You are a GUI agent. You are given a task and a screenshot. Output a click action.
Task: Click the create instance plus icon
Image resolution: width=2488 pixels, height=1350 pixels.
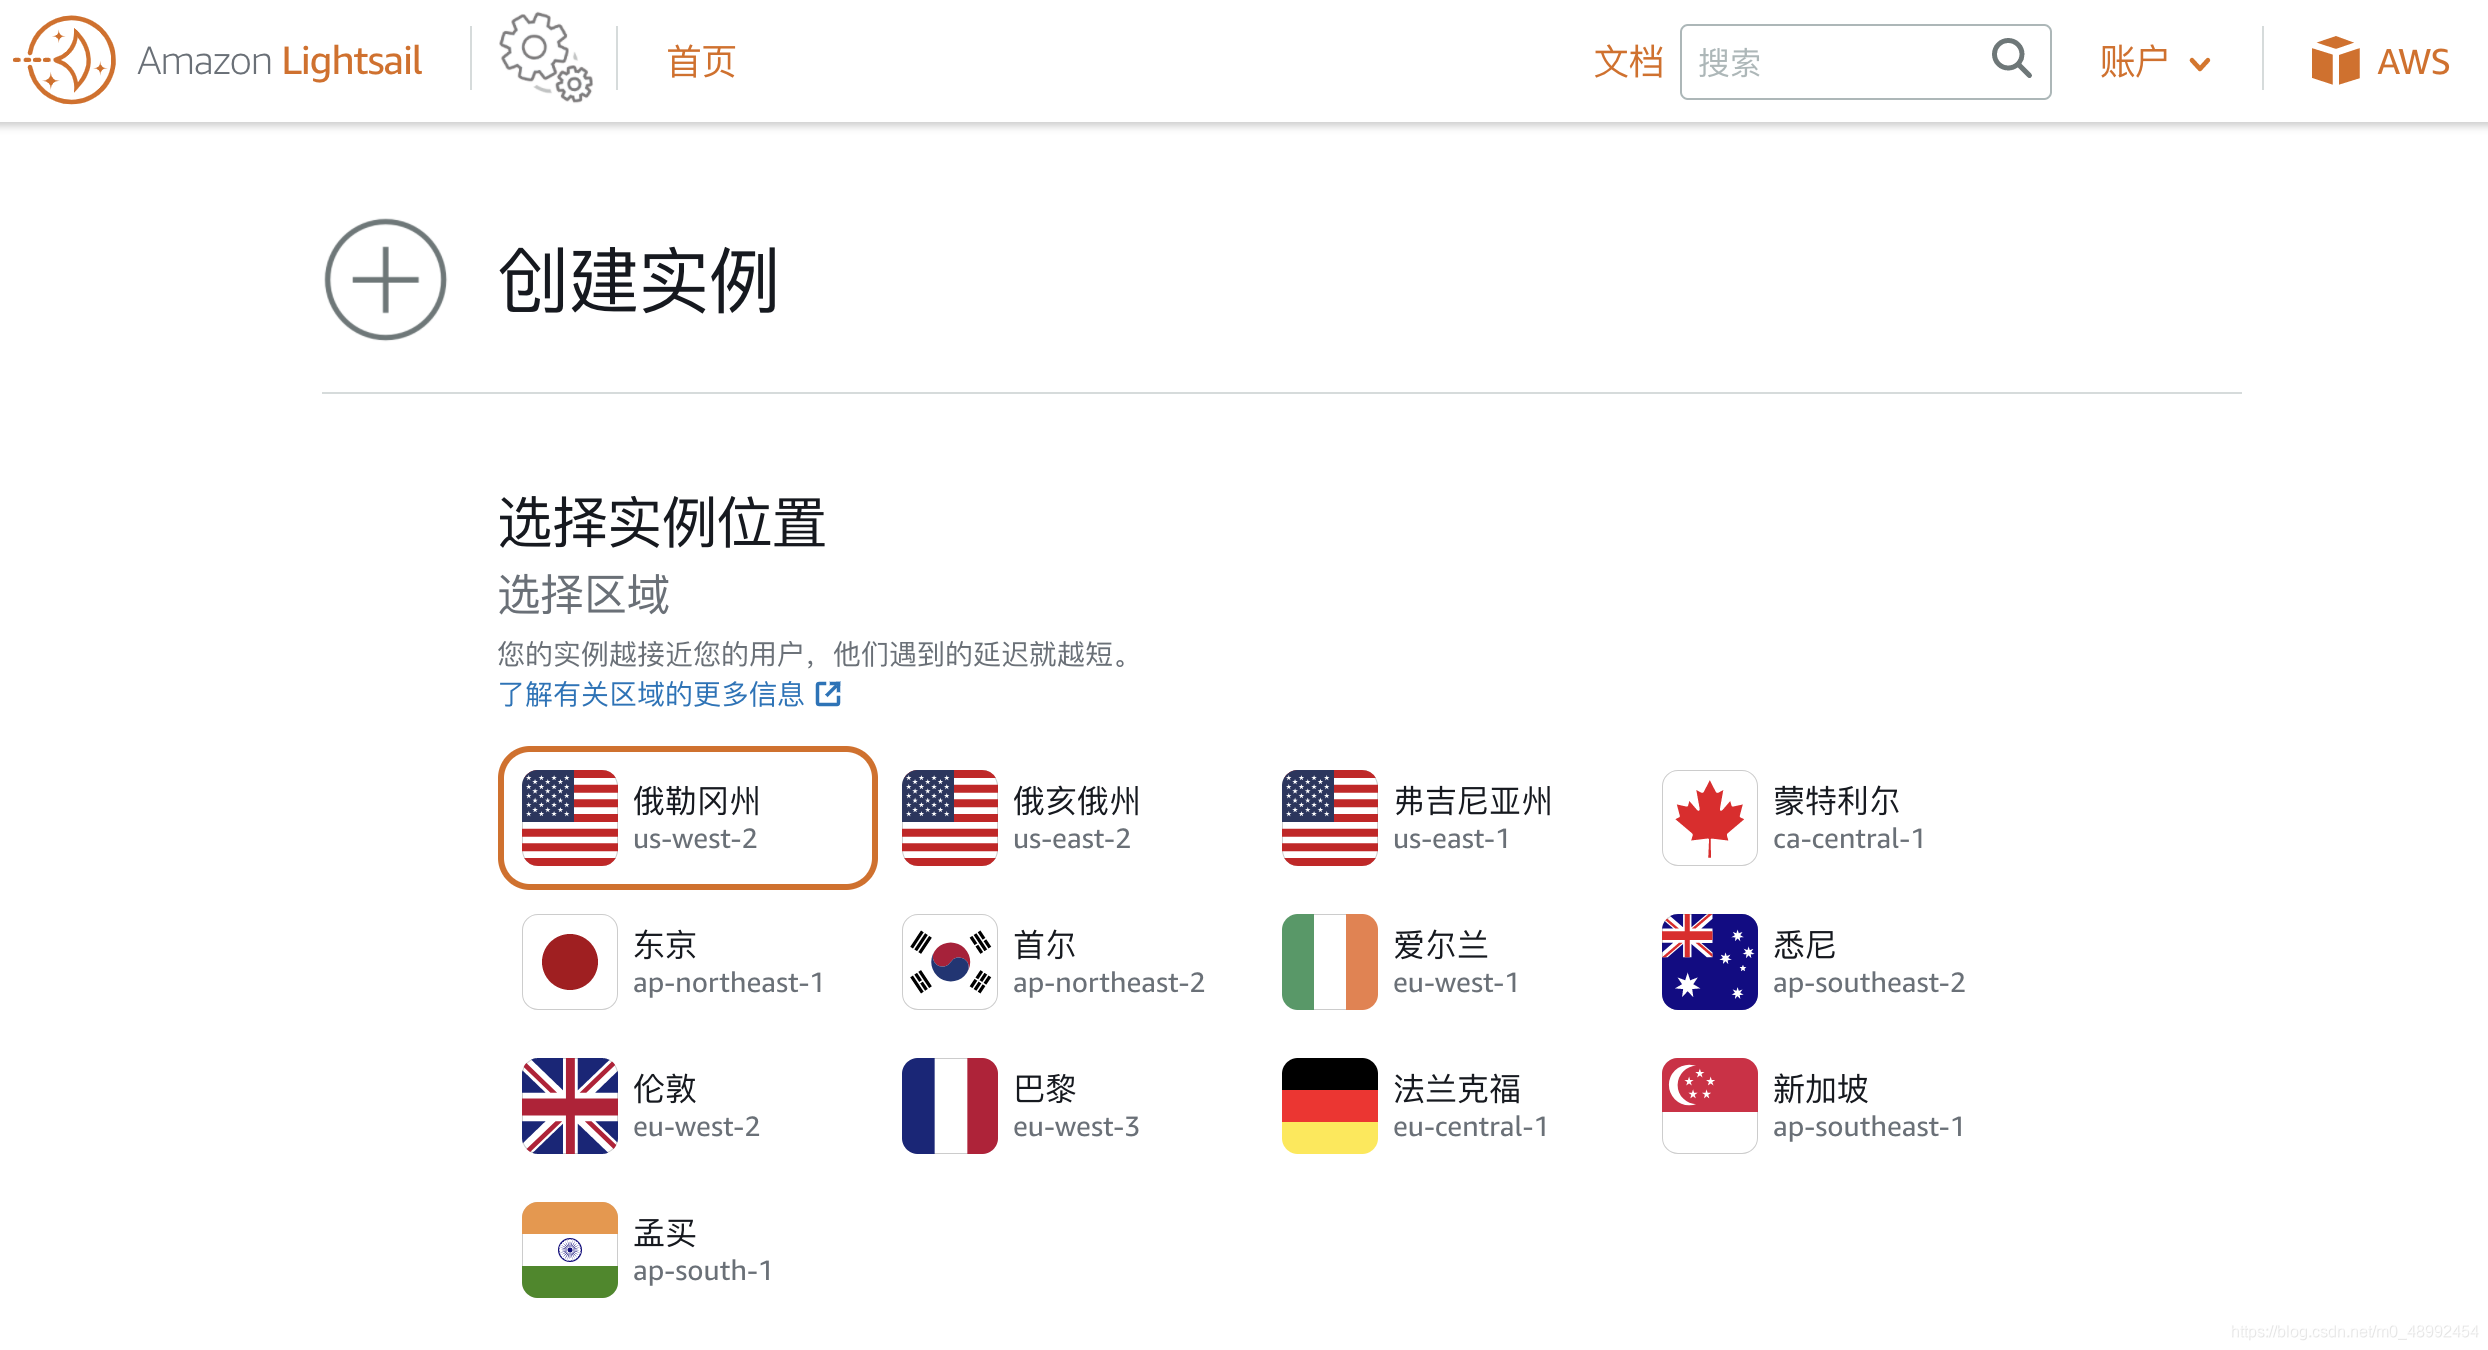coord(385,279)
